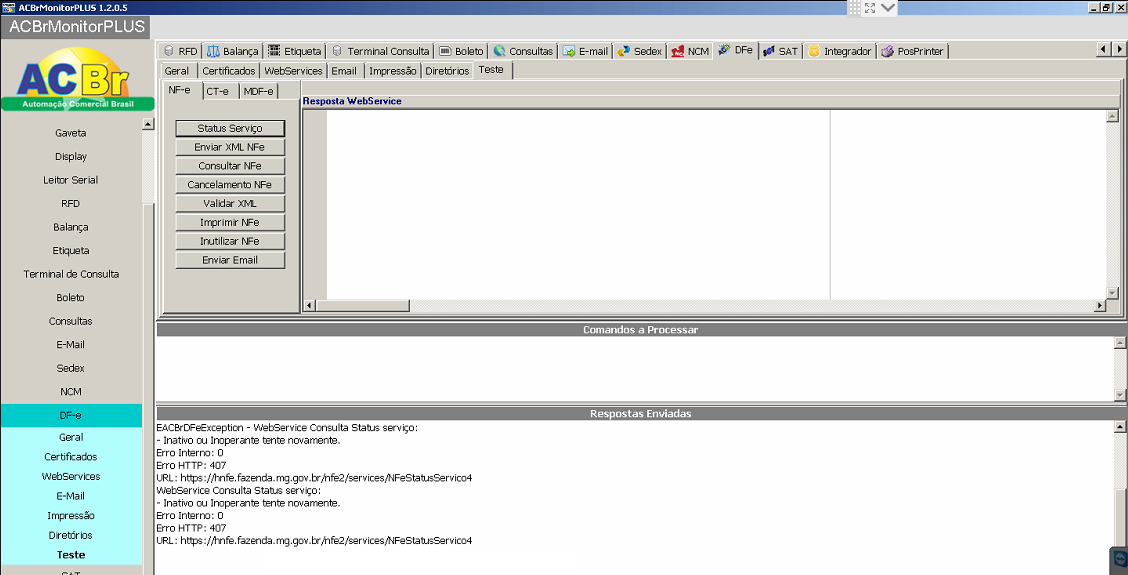Screen dimensions: 1128x575
Task: Click Respostas Enviadas scroll-up arrow
Action: (x=1119, y=427)
